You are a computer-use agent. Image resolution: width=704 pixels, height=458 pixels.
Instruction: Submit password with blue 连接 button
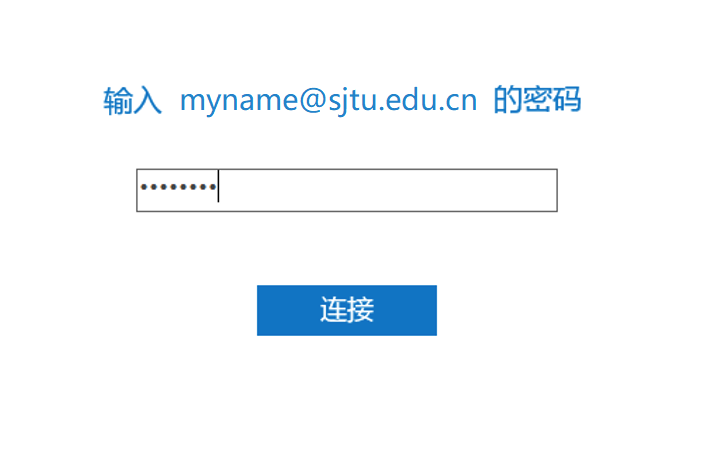[347, 310]
